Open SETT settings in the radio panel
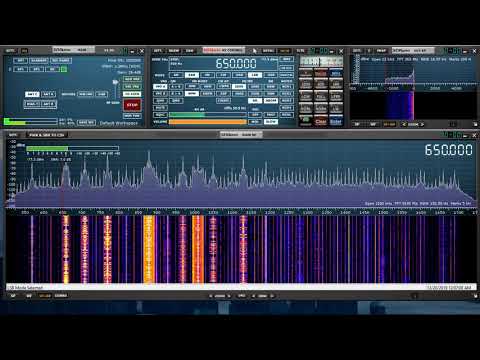Viewport: 480px width, 360px height. (x=10, y=51)
